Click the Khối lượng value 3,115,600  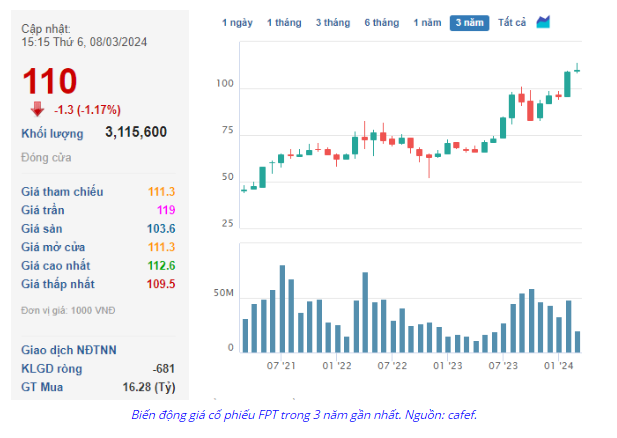click(x=136, y=132)
